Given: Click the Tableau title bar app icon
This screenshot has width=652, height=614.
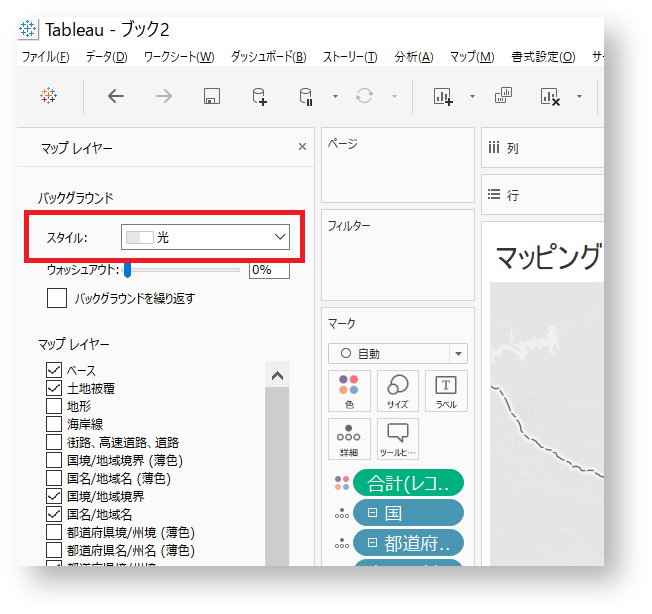Looking at the screenshot, I should pyautogui.click(x=28, y=29).
